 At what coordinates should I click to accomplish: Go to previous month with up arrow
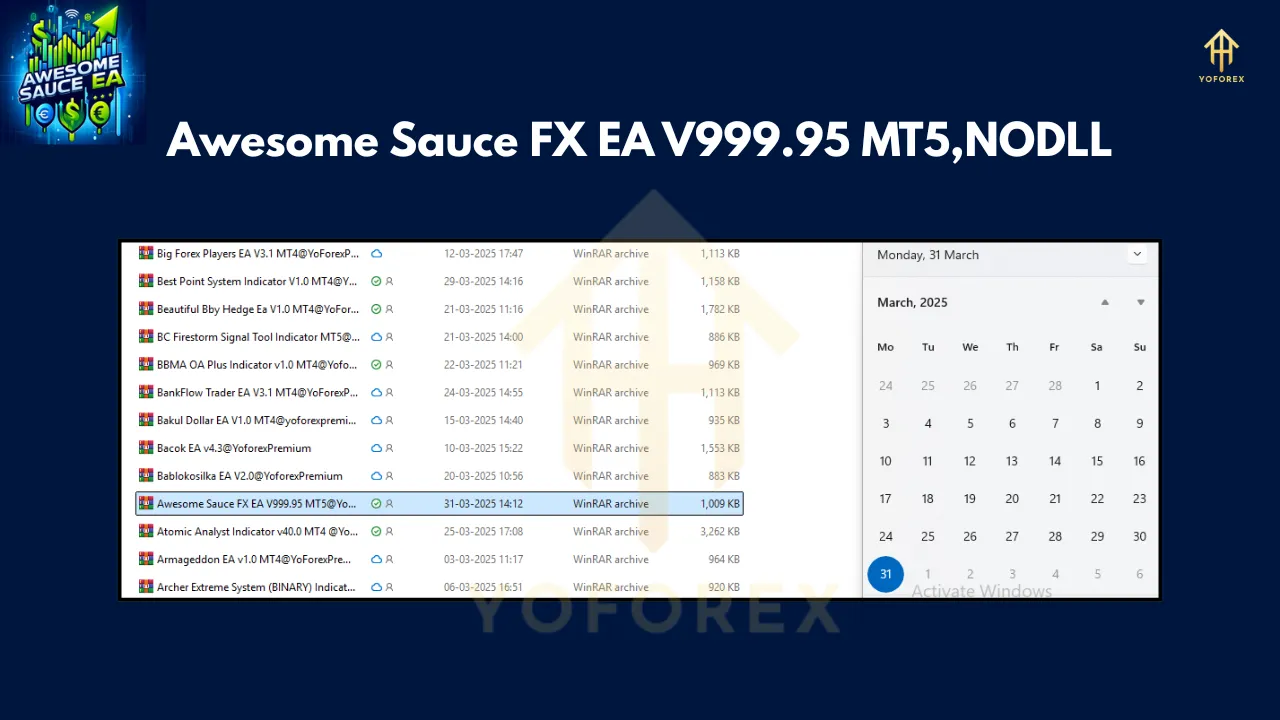[1105, 302]
